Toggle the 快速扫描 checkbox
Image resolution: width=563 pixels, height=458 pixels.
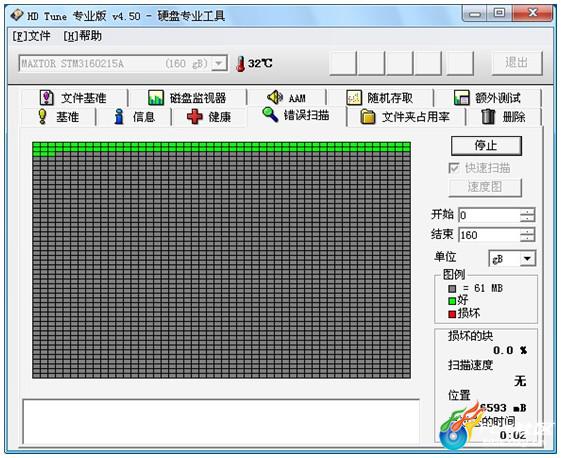[x=454, y=168]
